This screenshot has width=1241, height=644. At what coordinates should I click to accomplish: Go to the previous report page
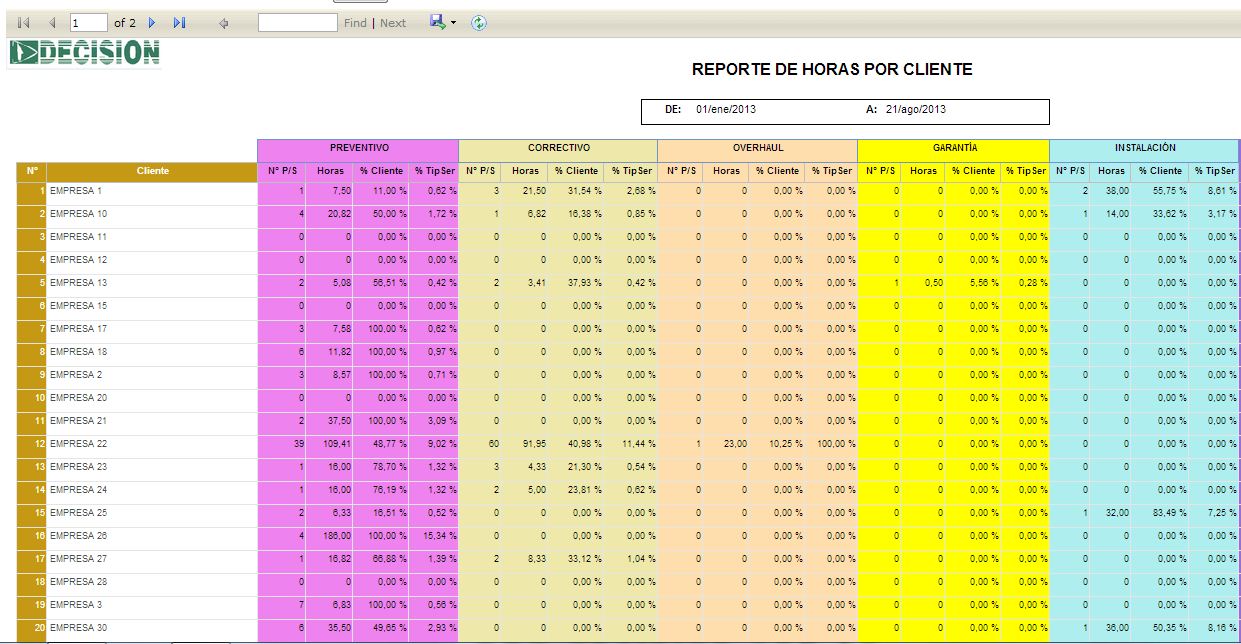click(x=52, y=22)
